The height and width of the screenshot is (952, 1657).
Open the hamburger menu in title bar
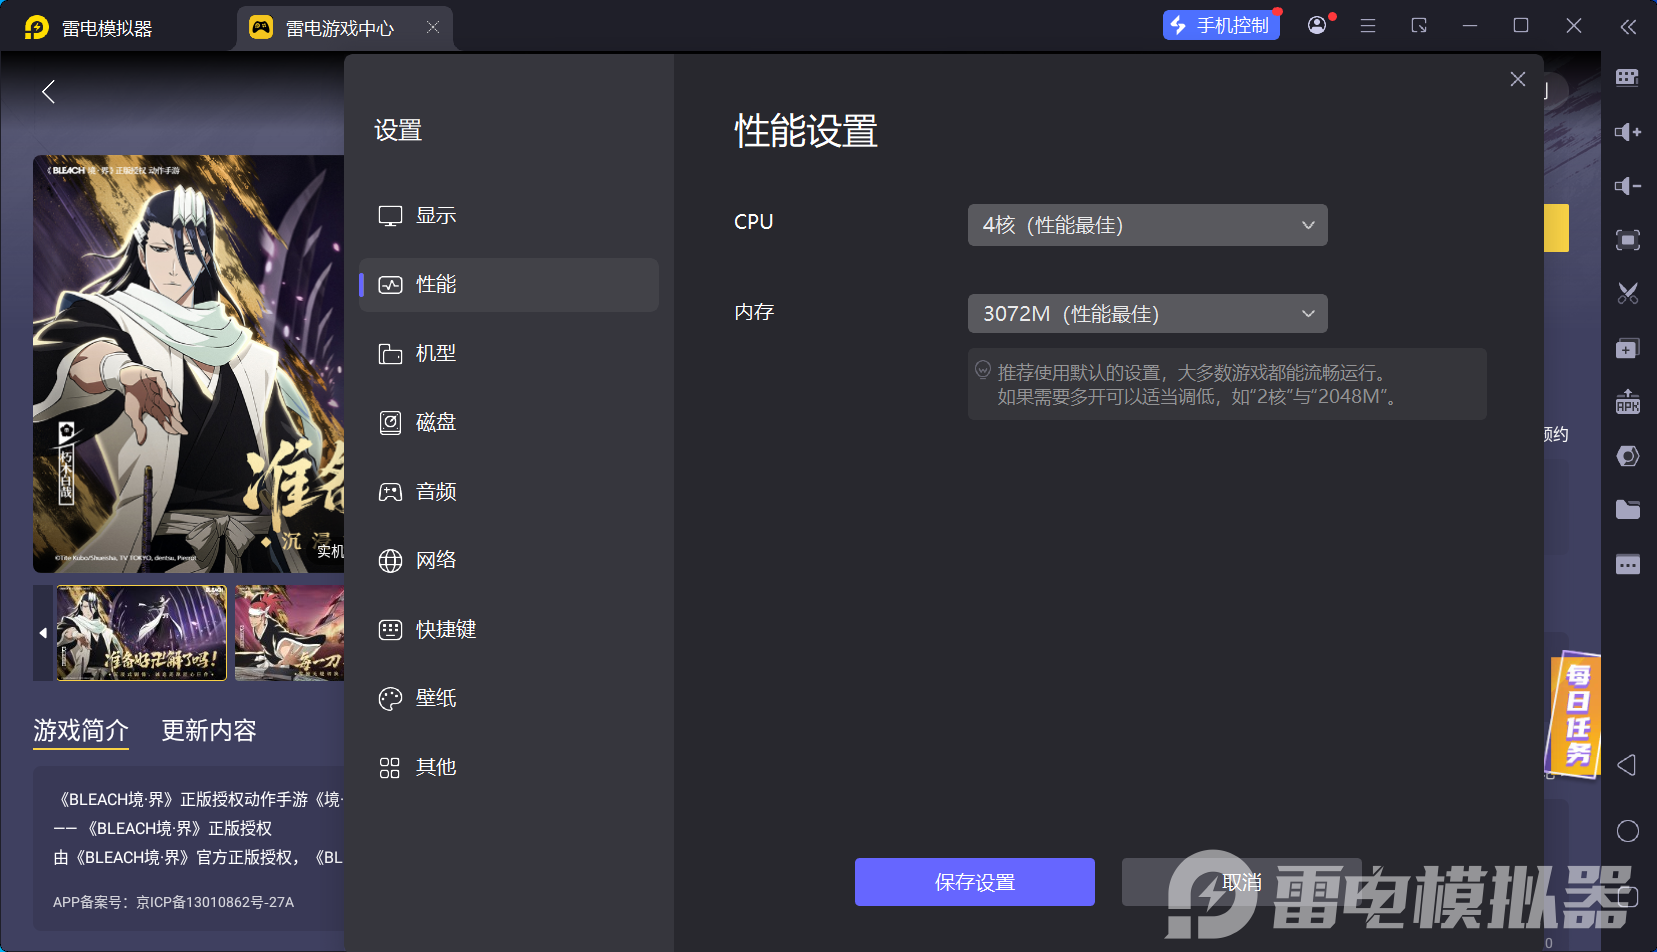click(x=1368, y=26)
